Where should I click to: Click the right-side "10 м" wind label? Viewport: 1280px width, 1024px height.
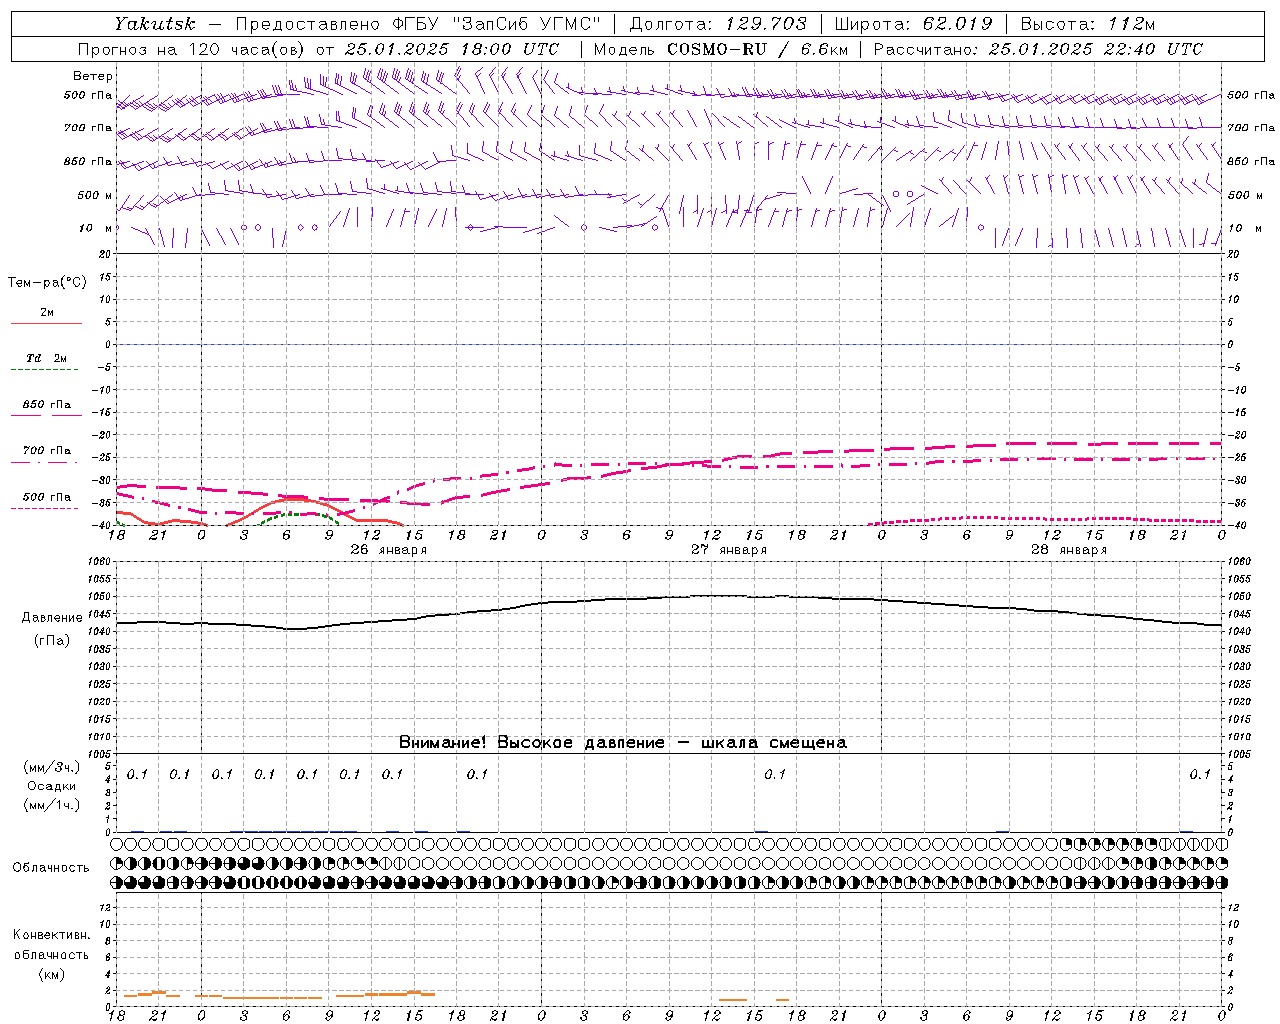click(1244, 228)
